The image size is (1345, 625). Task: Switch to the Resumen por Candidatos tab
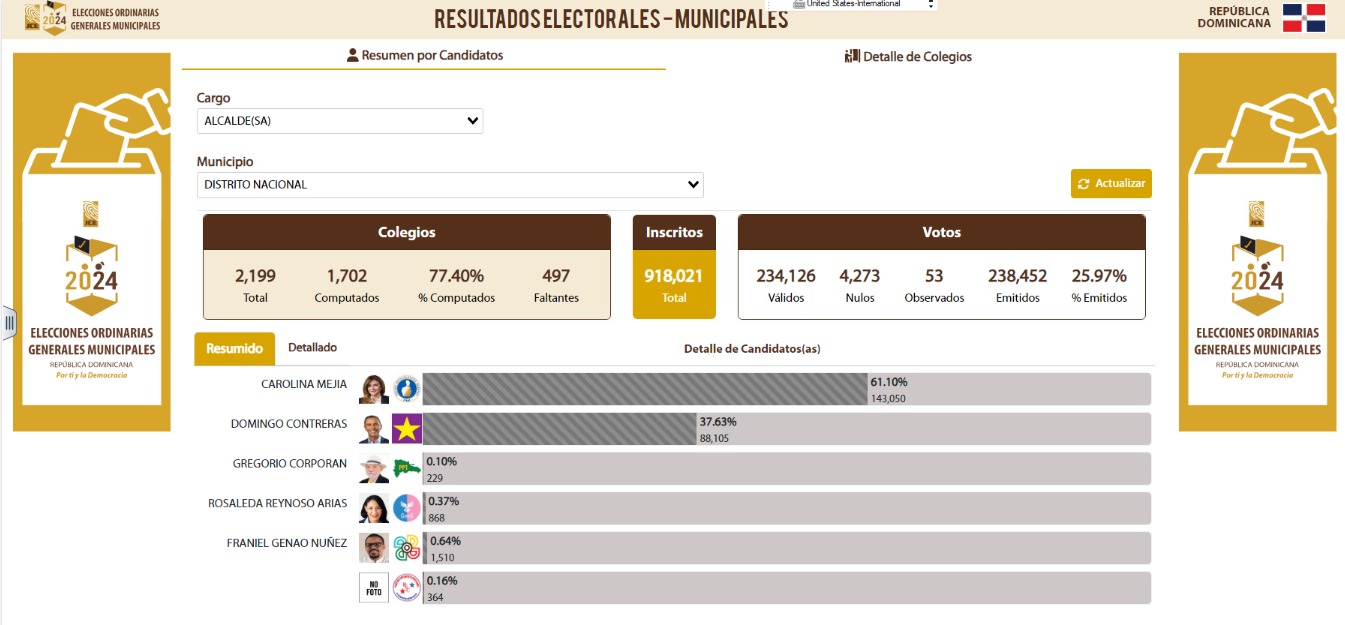click(x=424, y=56)
